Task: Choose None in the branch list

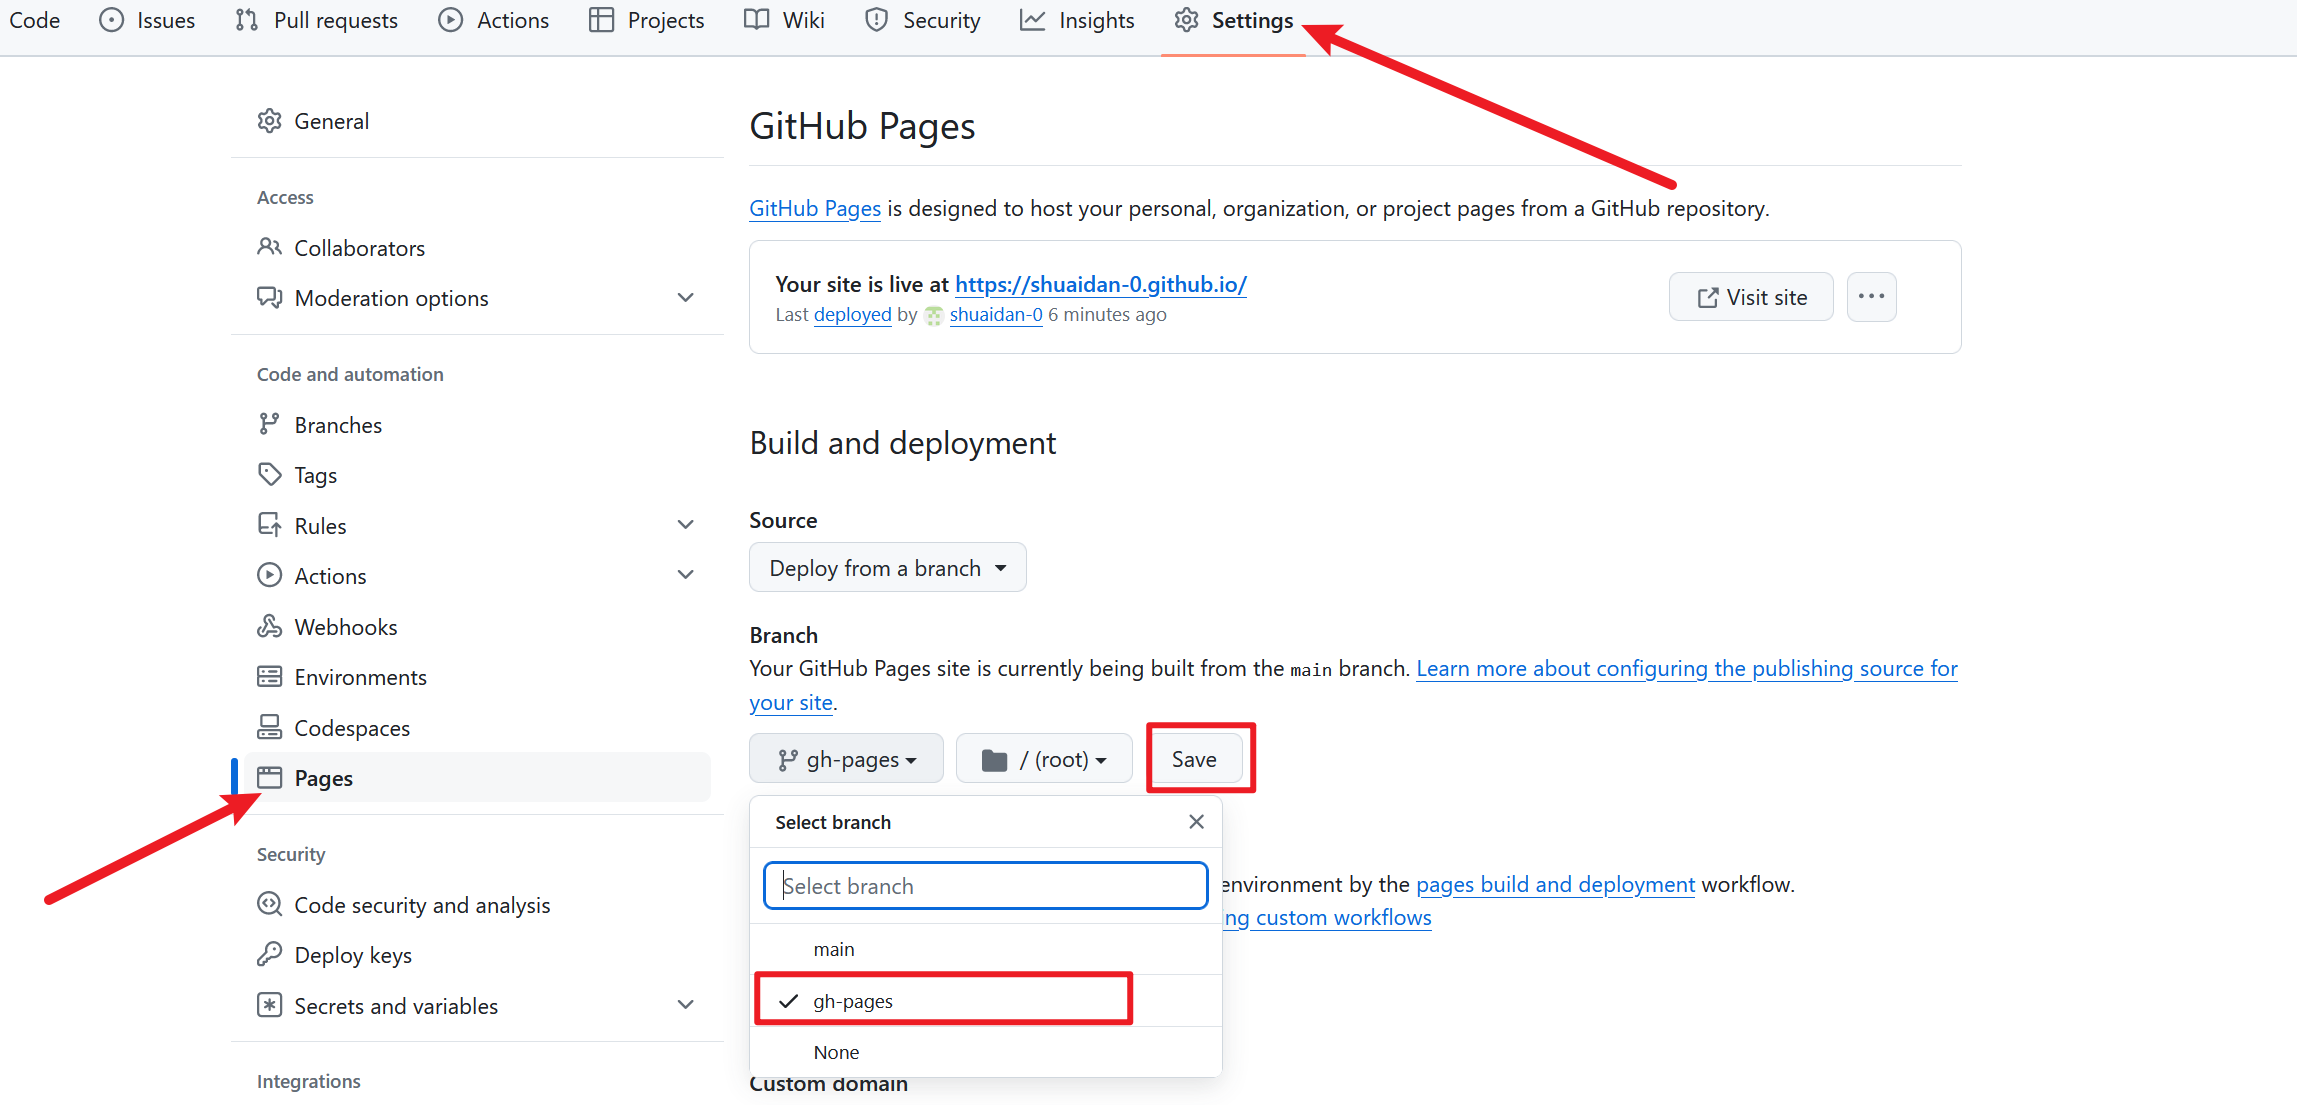Action: (985, 1052)
